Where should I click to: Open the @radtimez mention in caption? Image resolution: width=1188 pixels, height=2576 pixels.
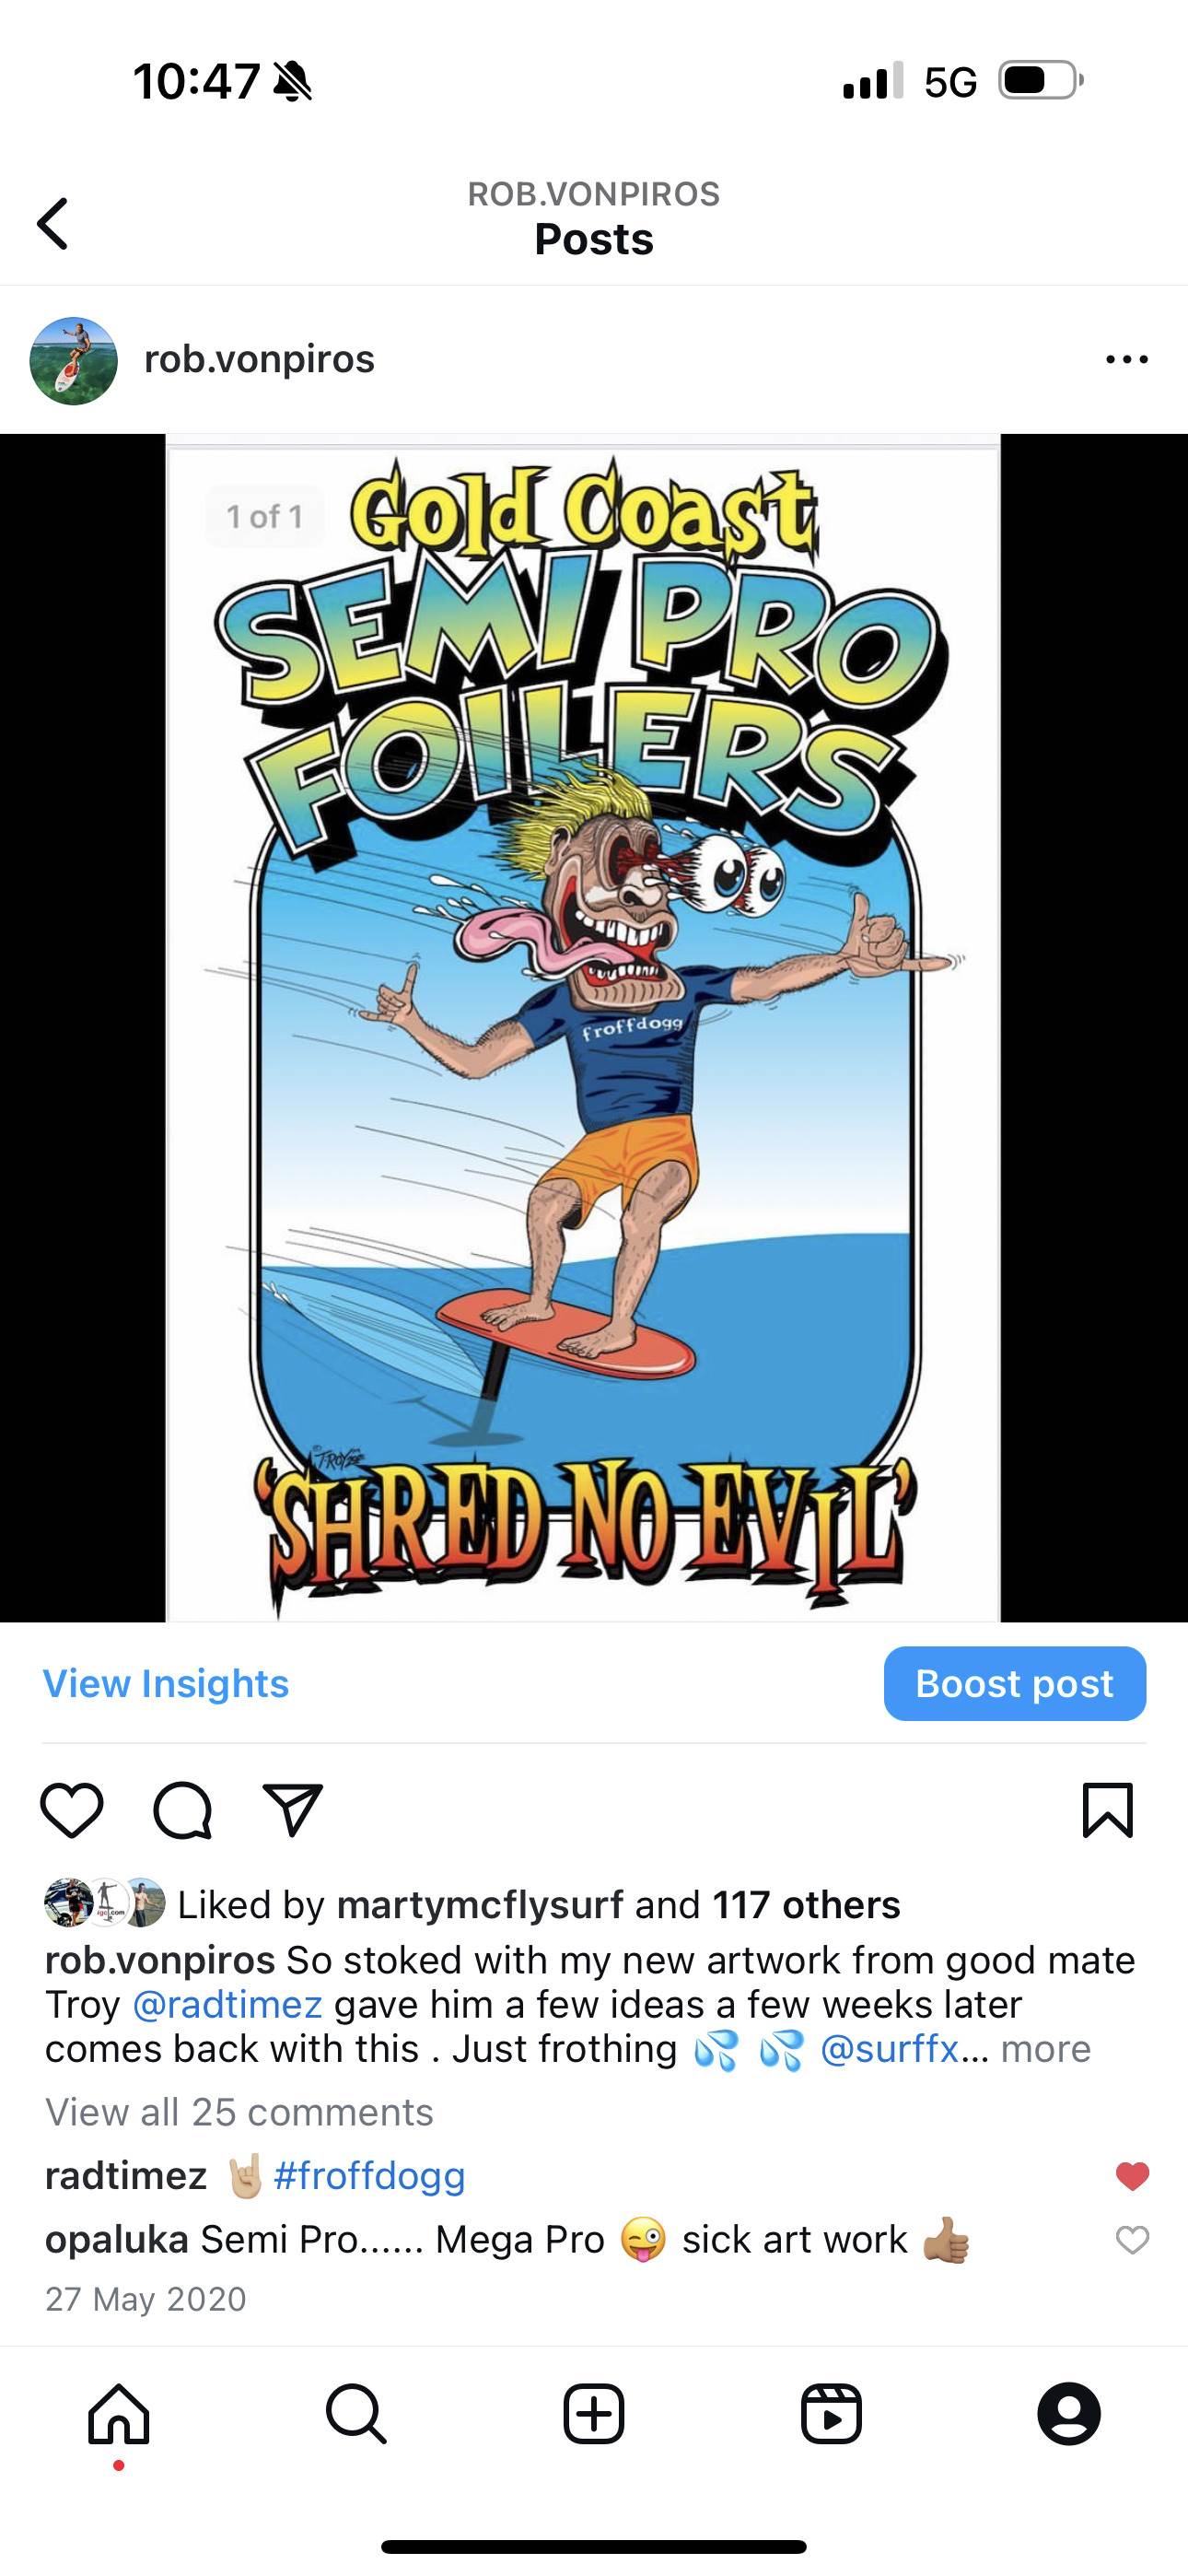(227, 2005)
